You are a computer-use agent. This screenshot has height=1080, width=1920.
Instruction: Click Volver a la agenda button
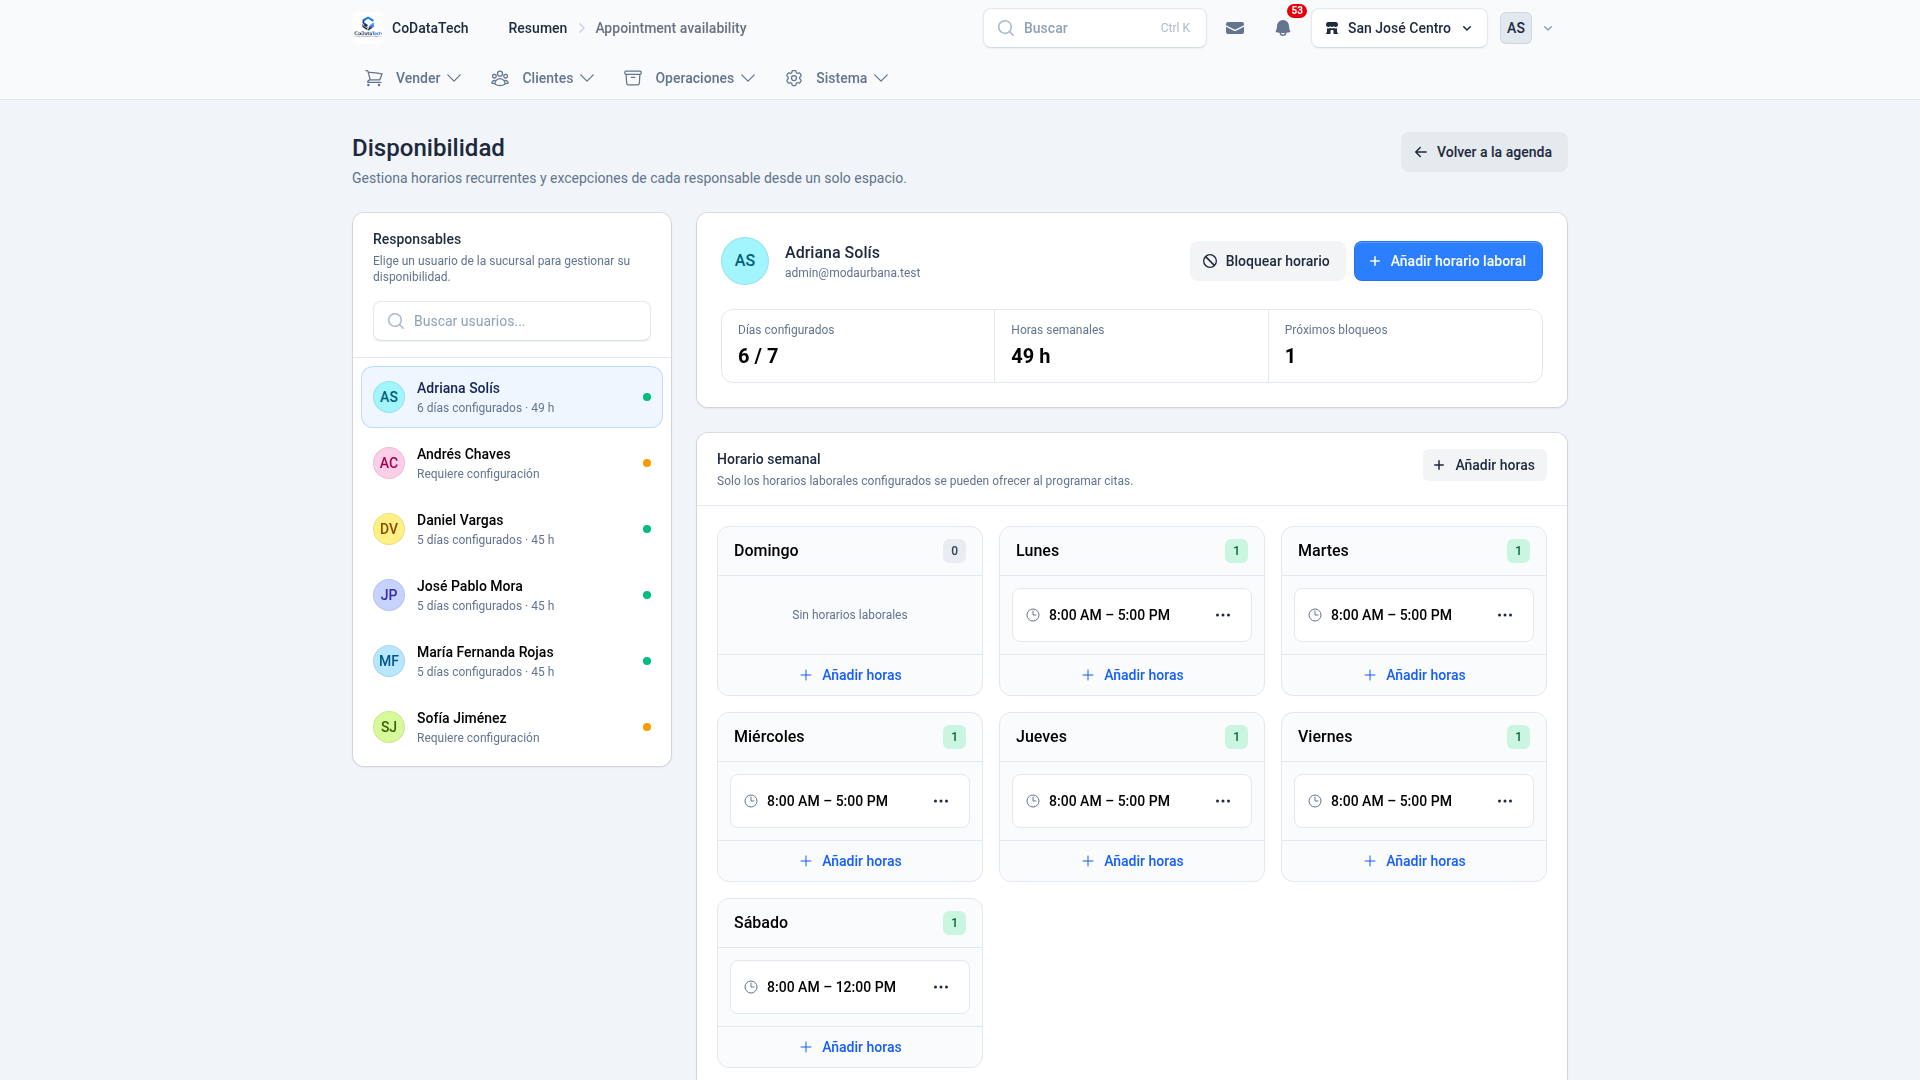[x=1484, y=152]
